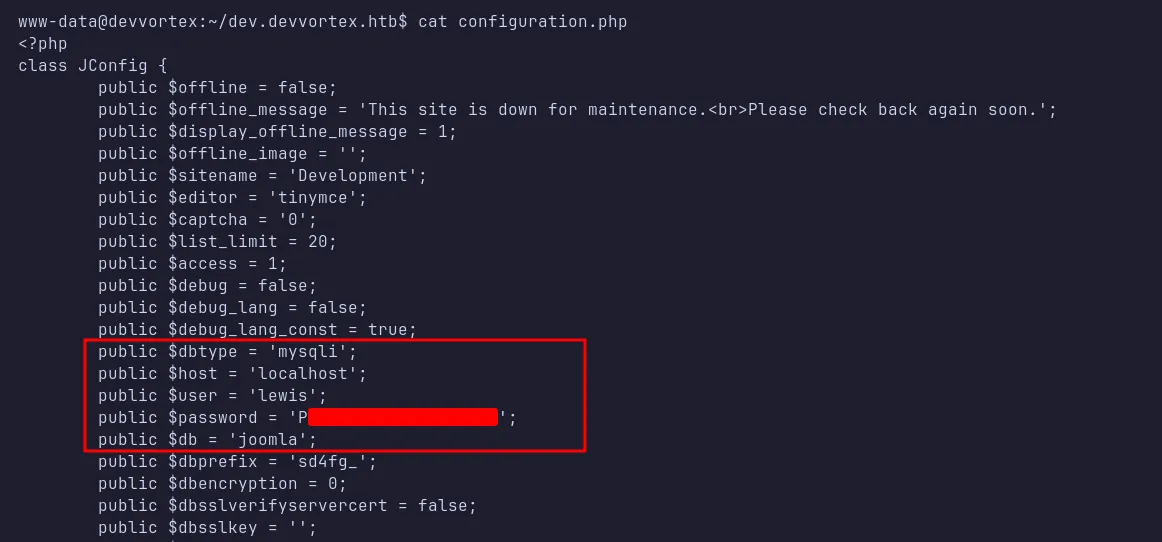Click the red redacted password bar
This screenshot has width=1162, height=542.
click(402, 417)
